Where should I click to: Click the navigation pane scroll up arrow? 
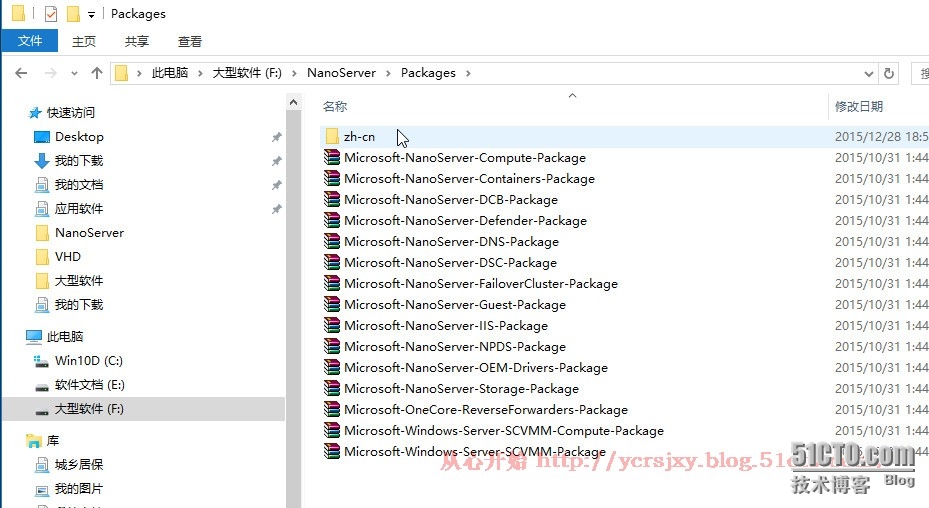tap(293, 102)
